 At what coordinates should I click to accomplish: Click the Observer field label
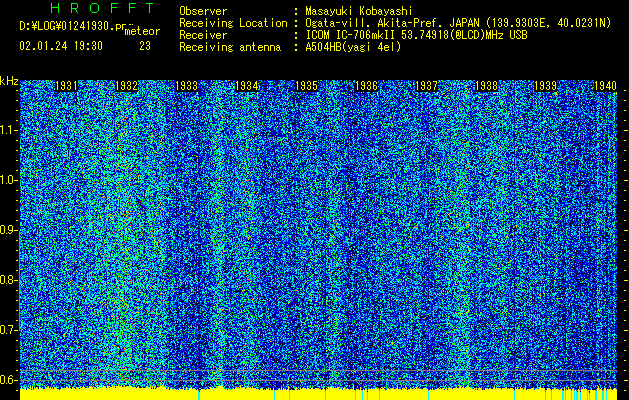[203, 11]
